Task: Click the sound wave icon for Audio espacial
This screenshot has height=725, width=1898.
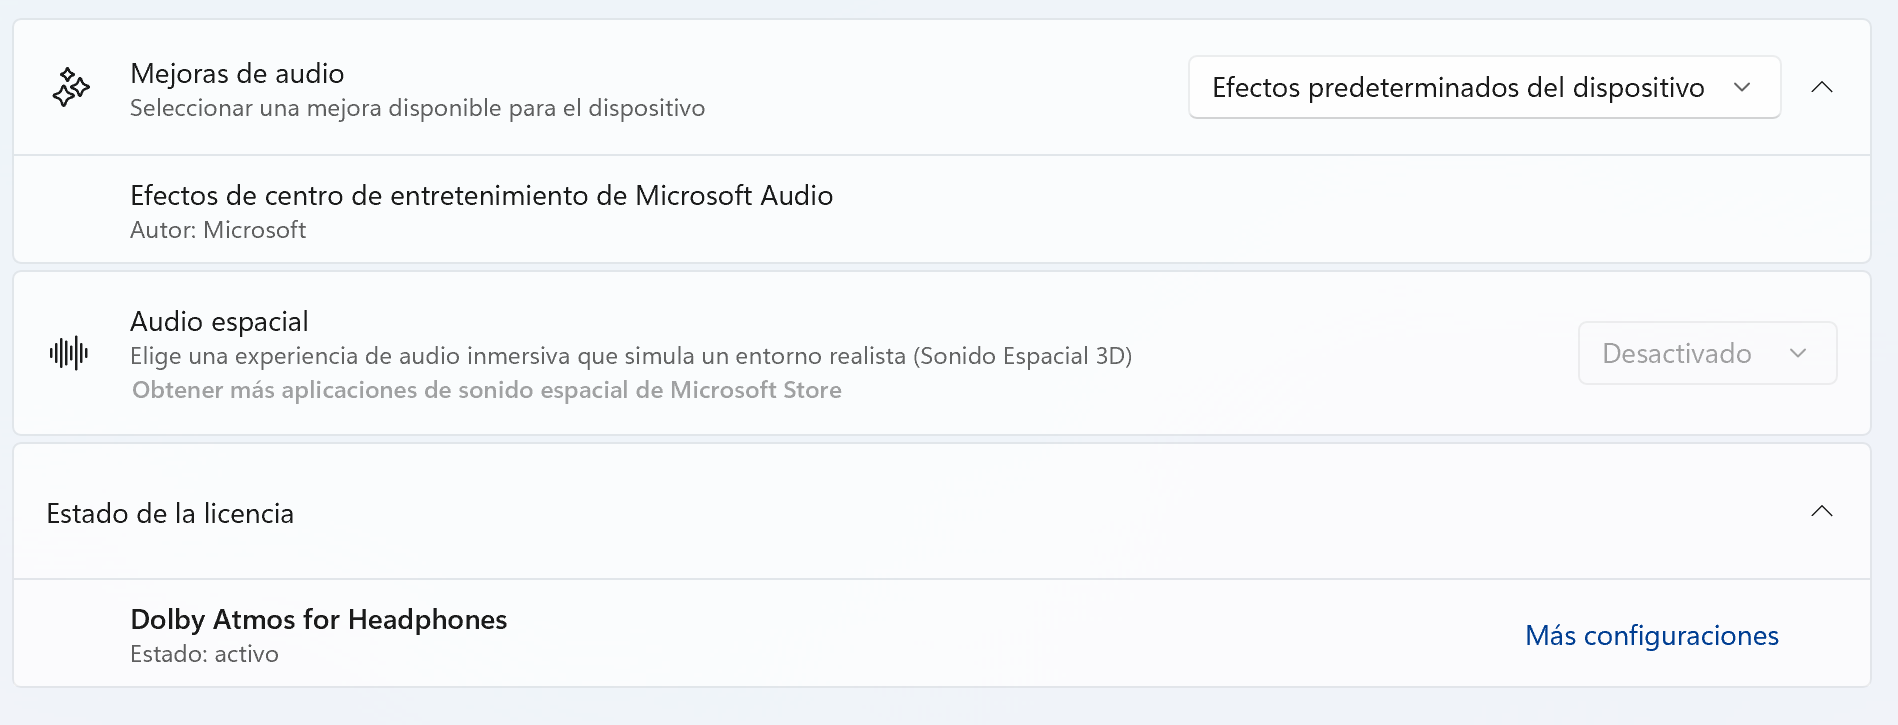Action: pyautogui.click(x=69, y=353)
